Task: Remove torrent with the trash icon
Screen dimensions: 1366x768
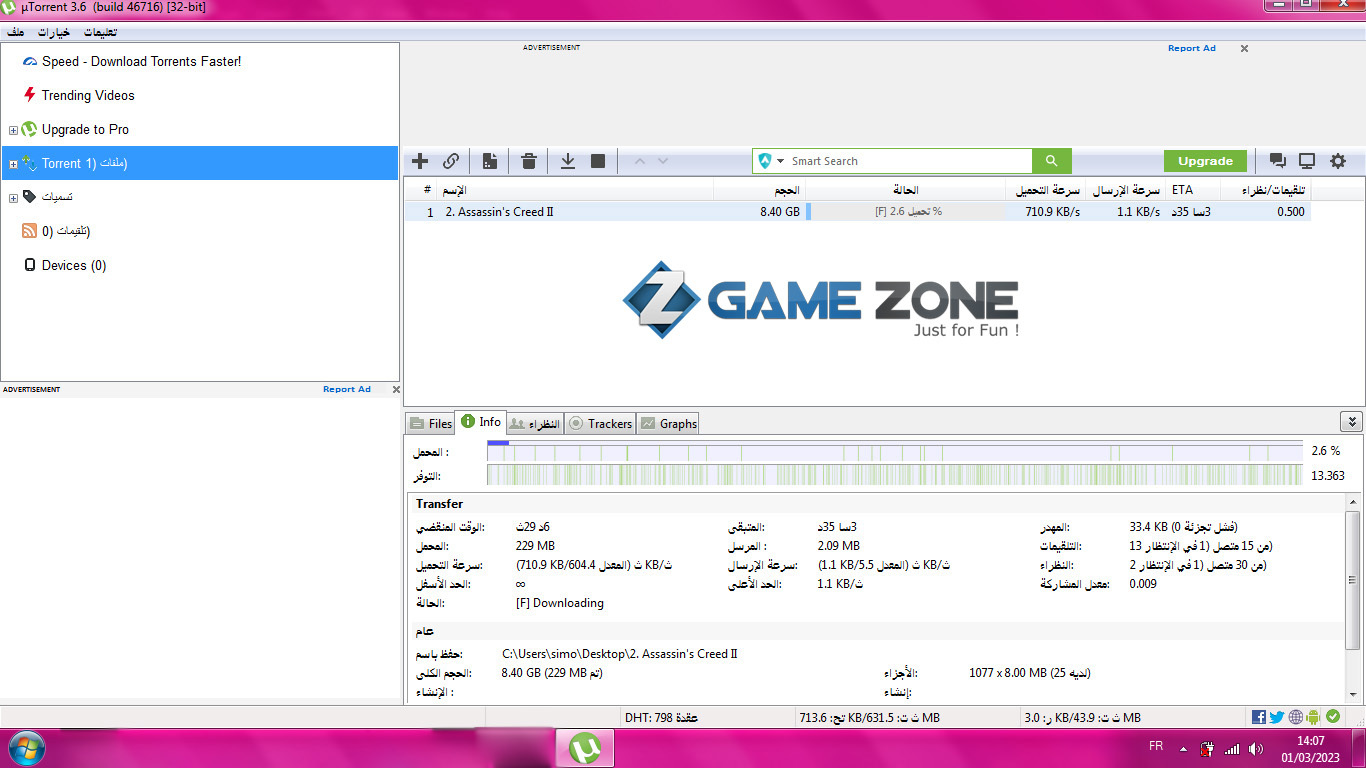Action: pos(529,161)
